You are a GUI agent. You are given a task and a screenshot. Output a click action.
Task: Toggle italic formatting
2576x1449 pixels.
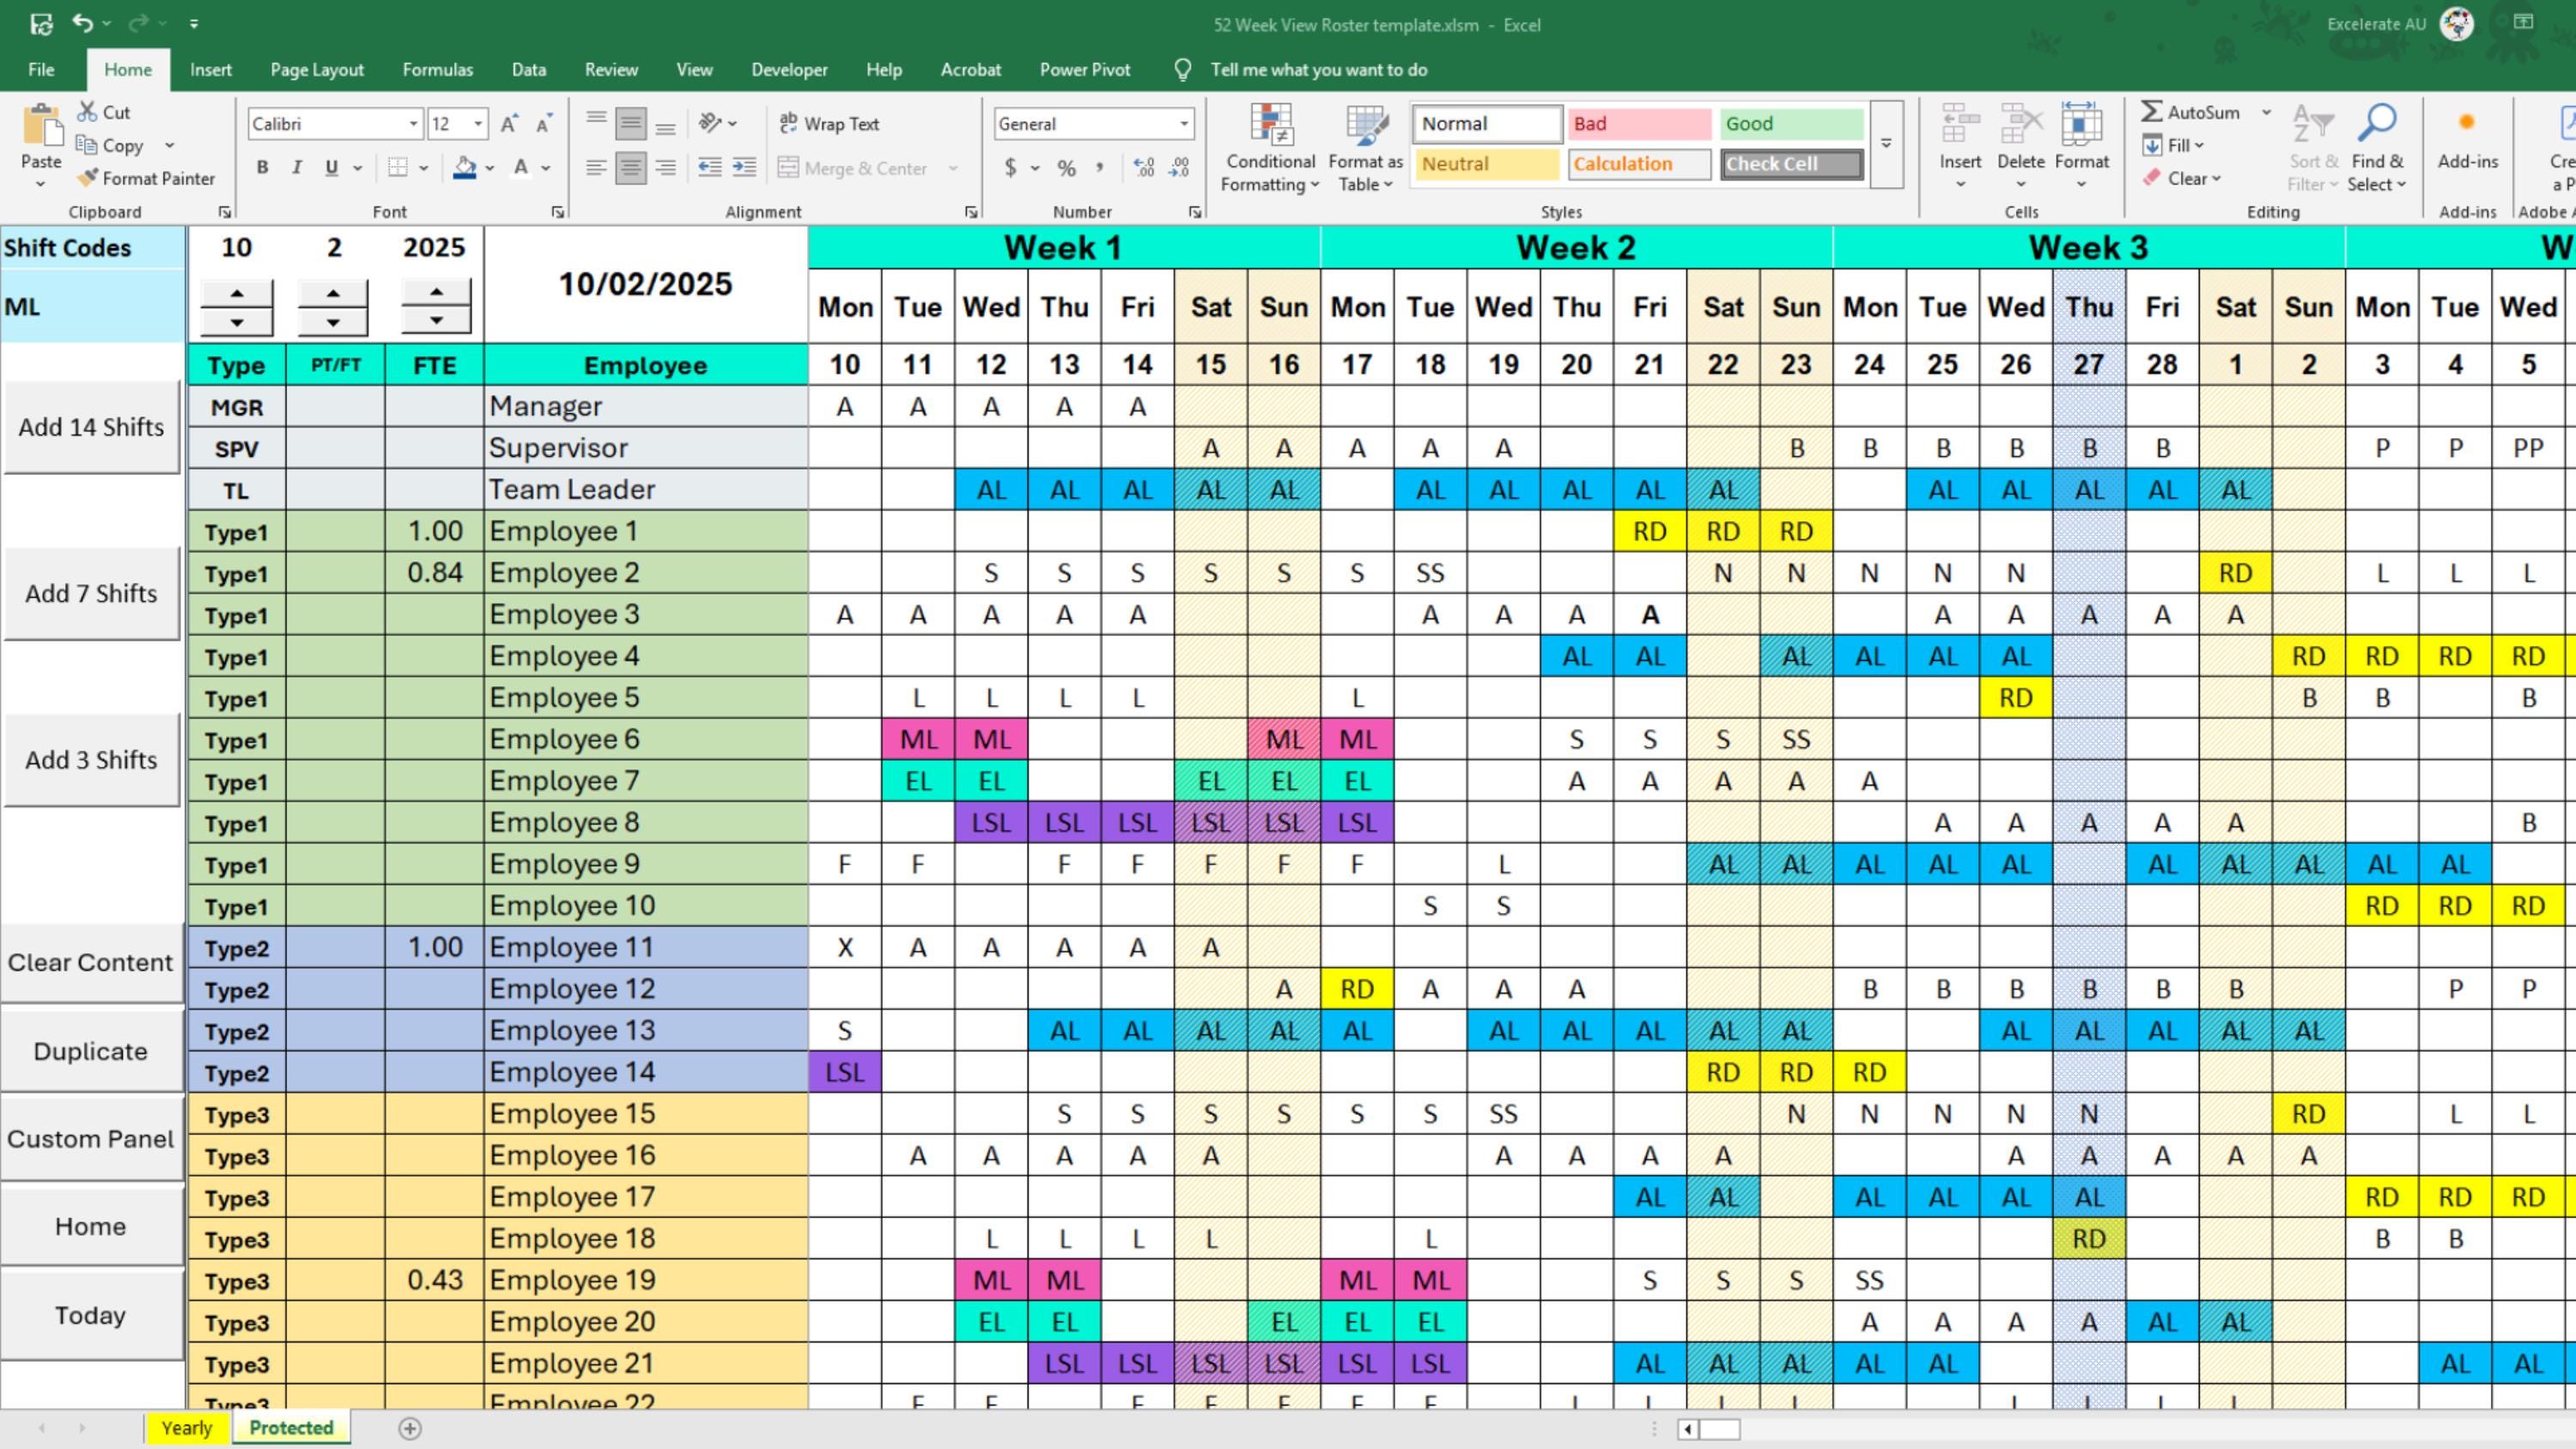click(297, 167)
